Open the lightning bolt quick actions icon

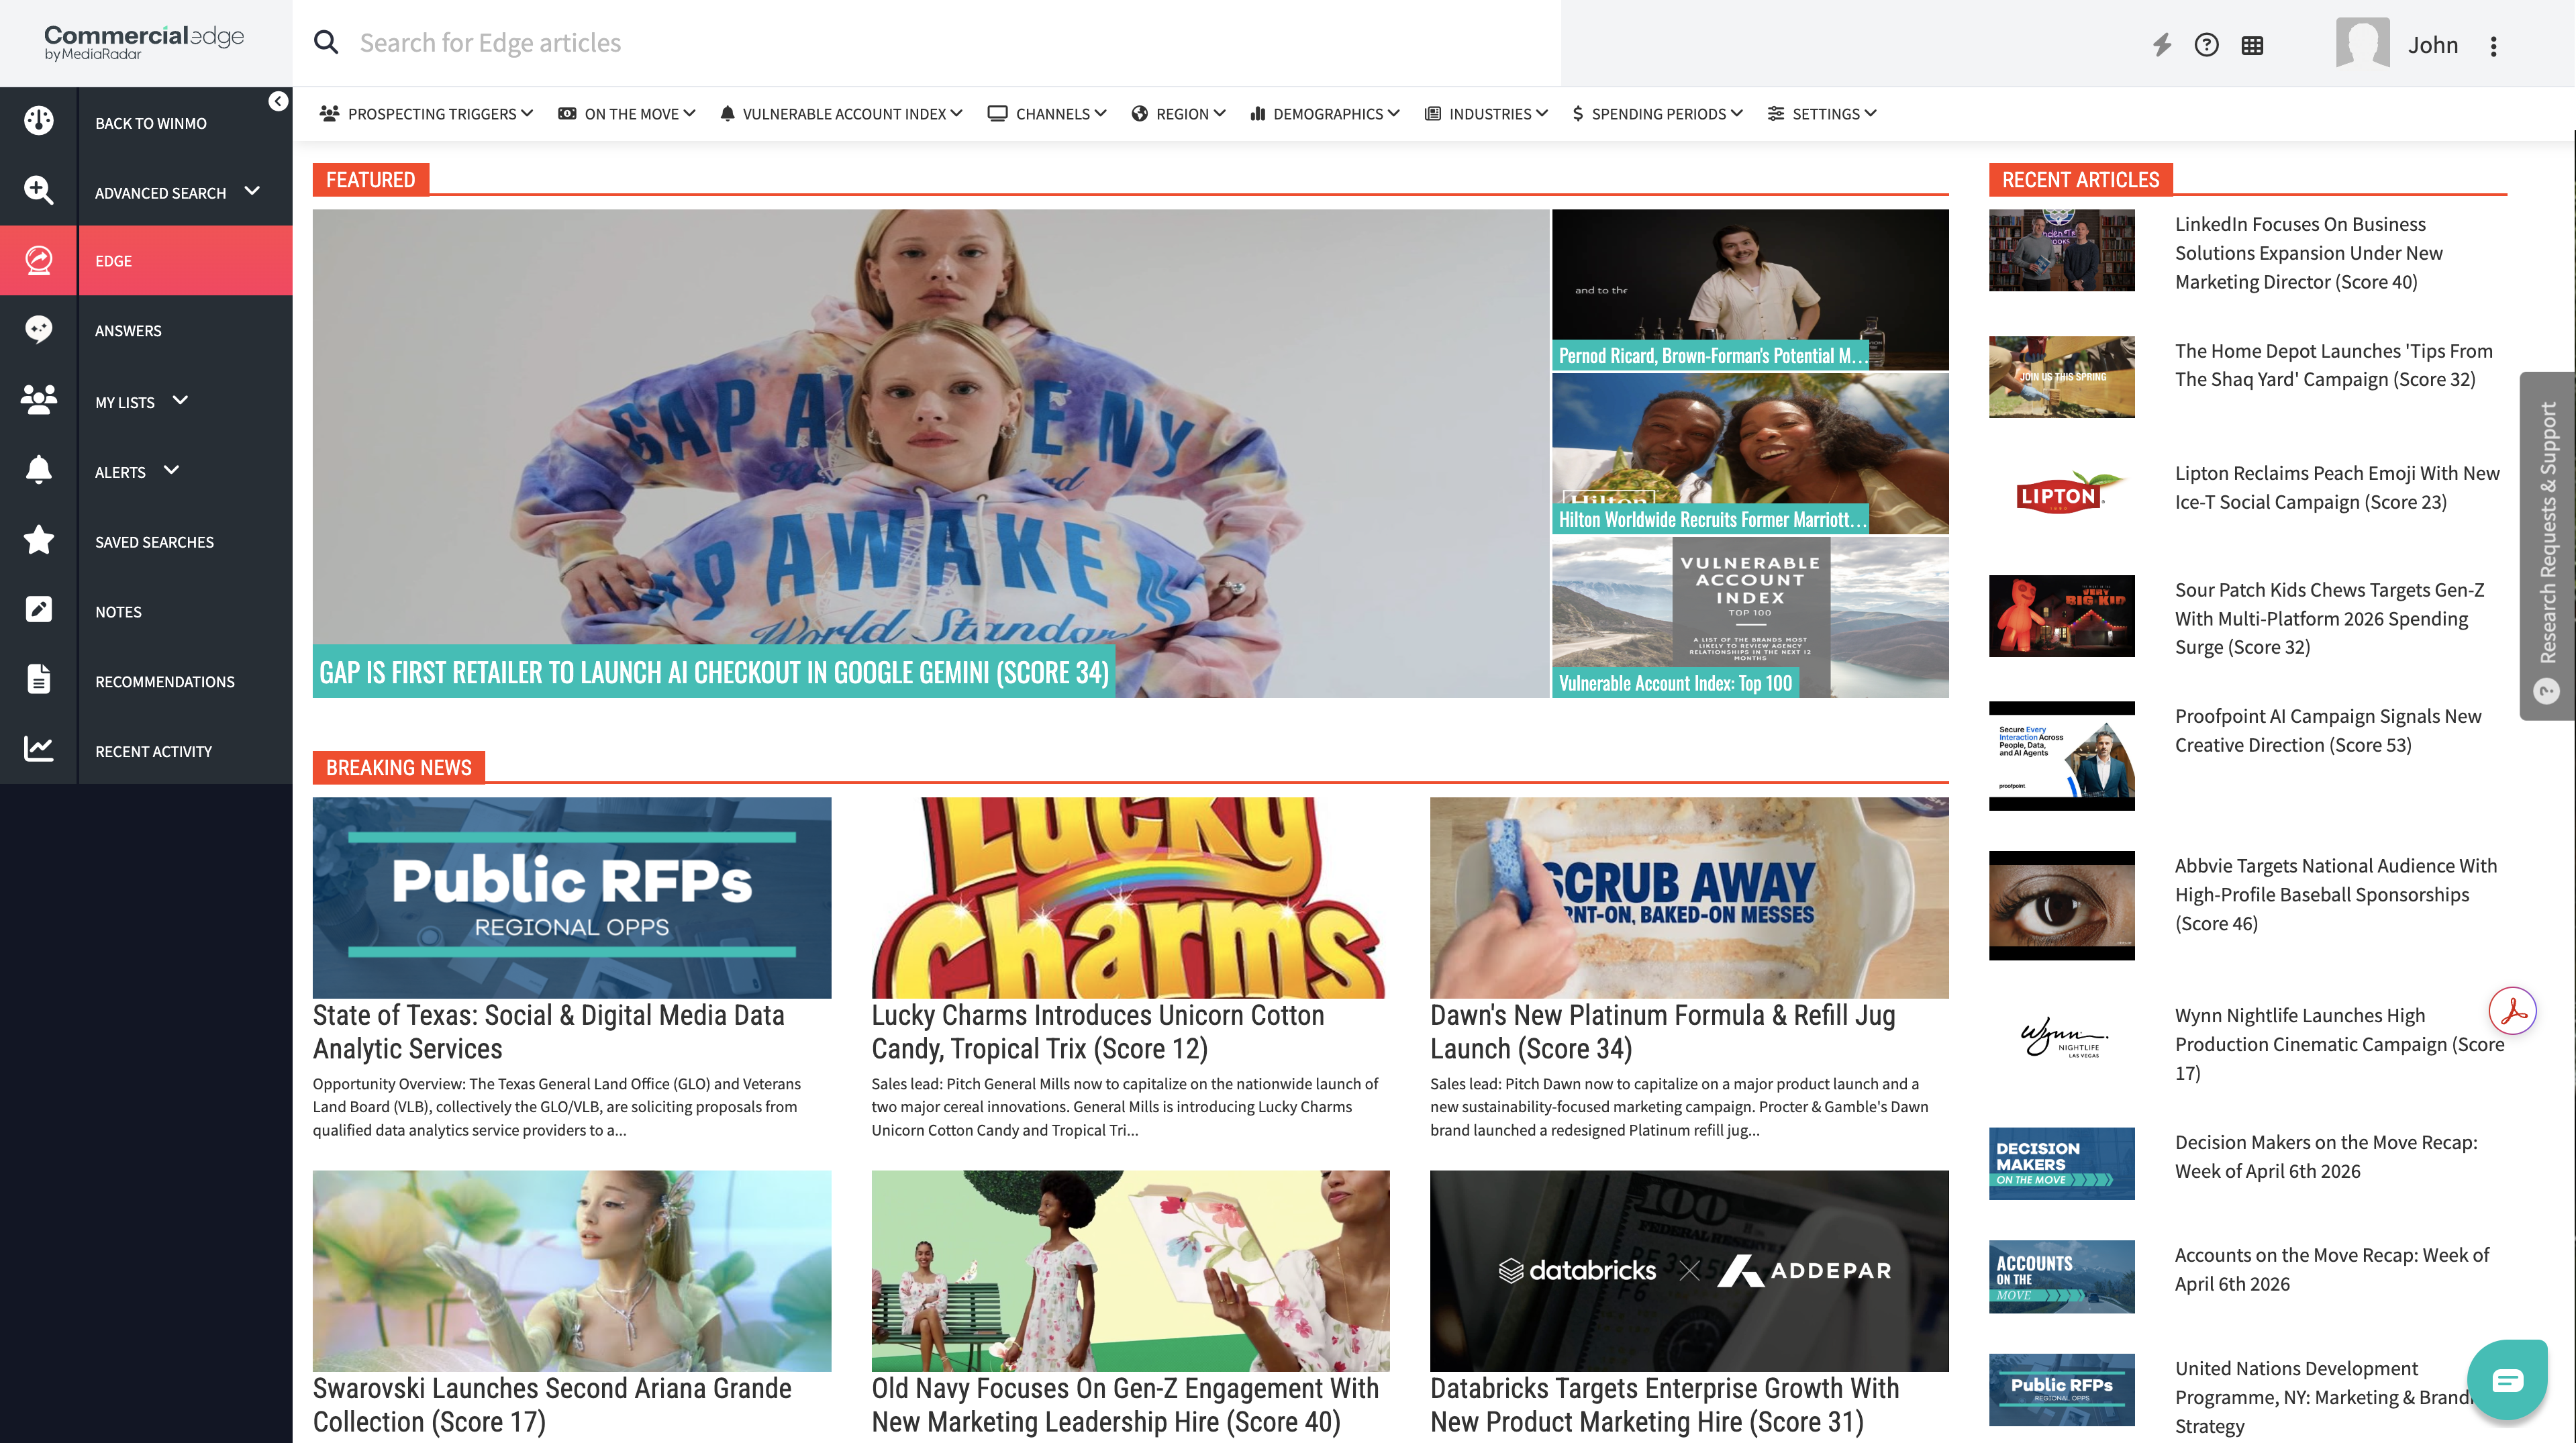click(2162, 45)
